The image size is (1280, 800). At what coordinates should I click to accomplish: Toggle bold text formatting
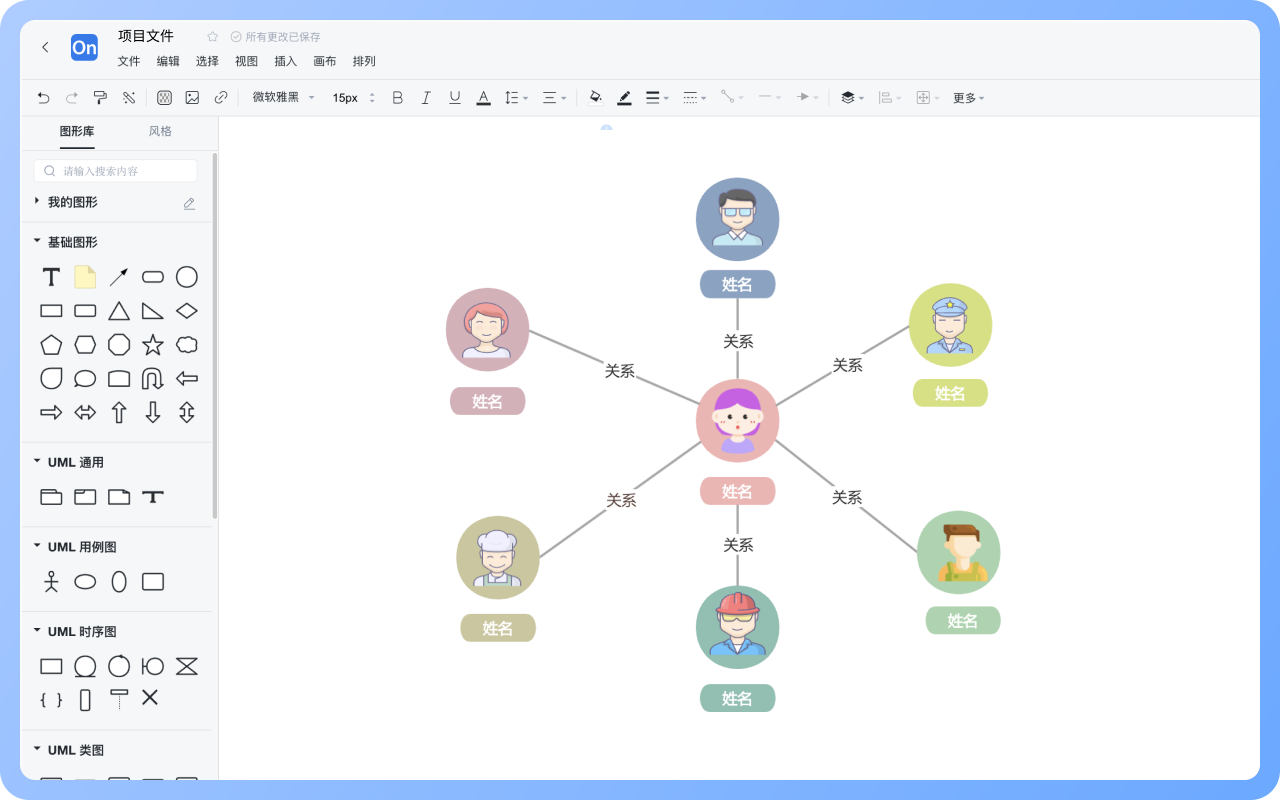397,98
